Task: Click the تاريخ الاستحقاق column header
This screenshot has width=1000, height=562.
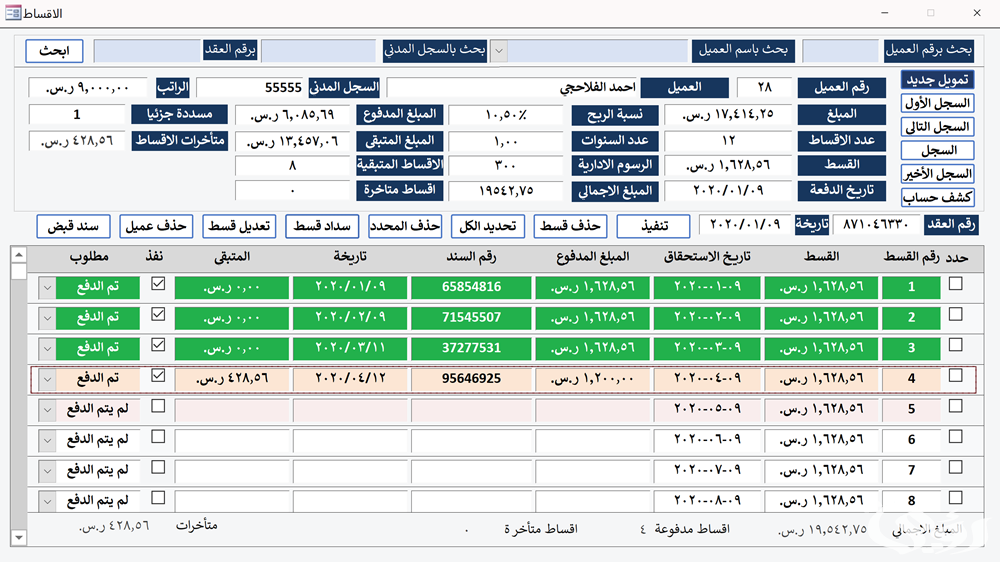Action: pyautogui.click(x=707, y=256)
